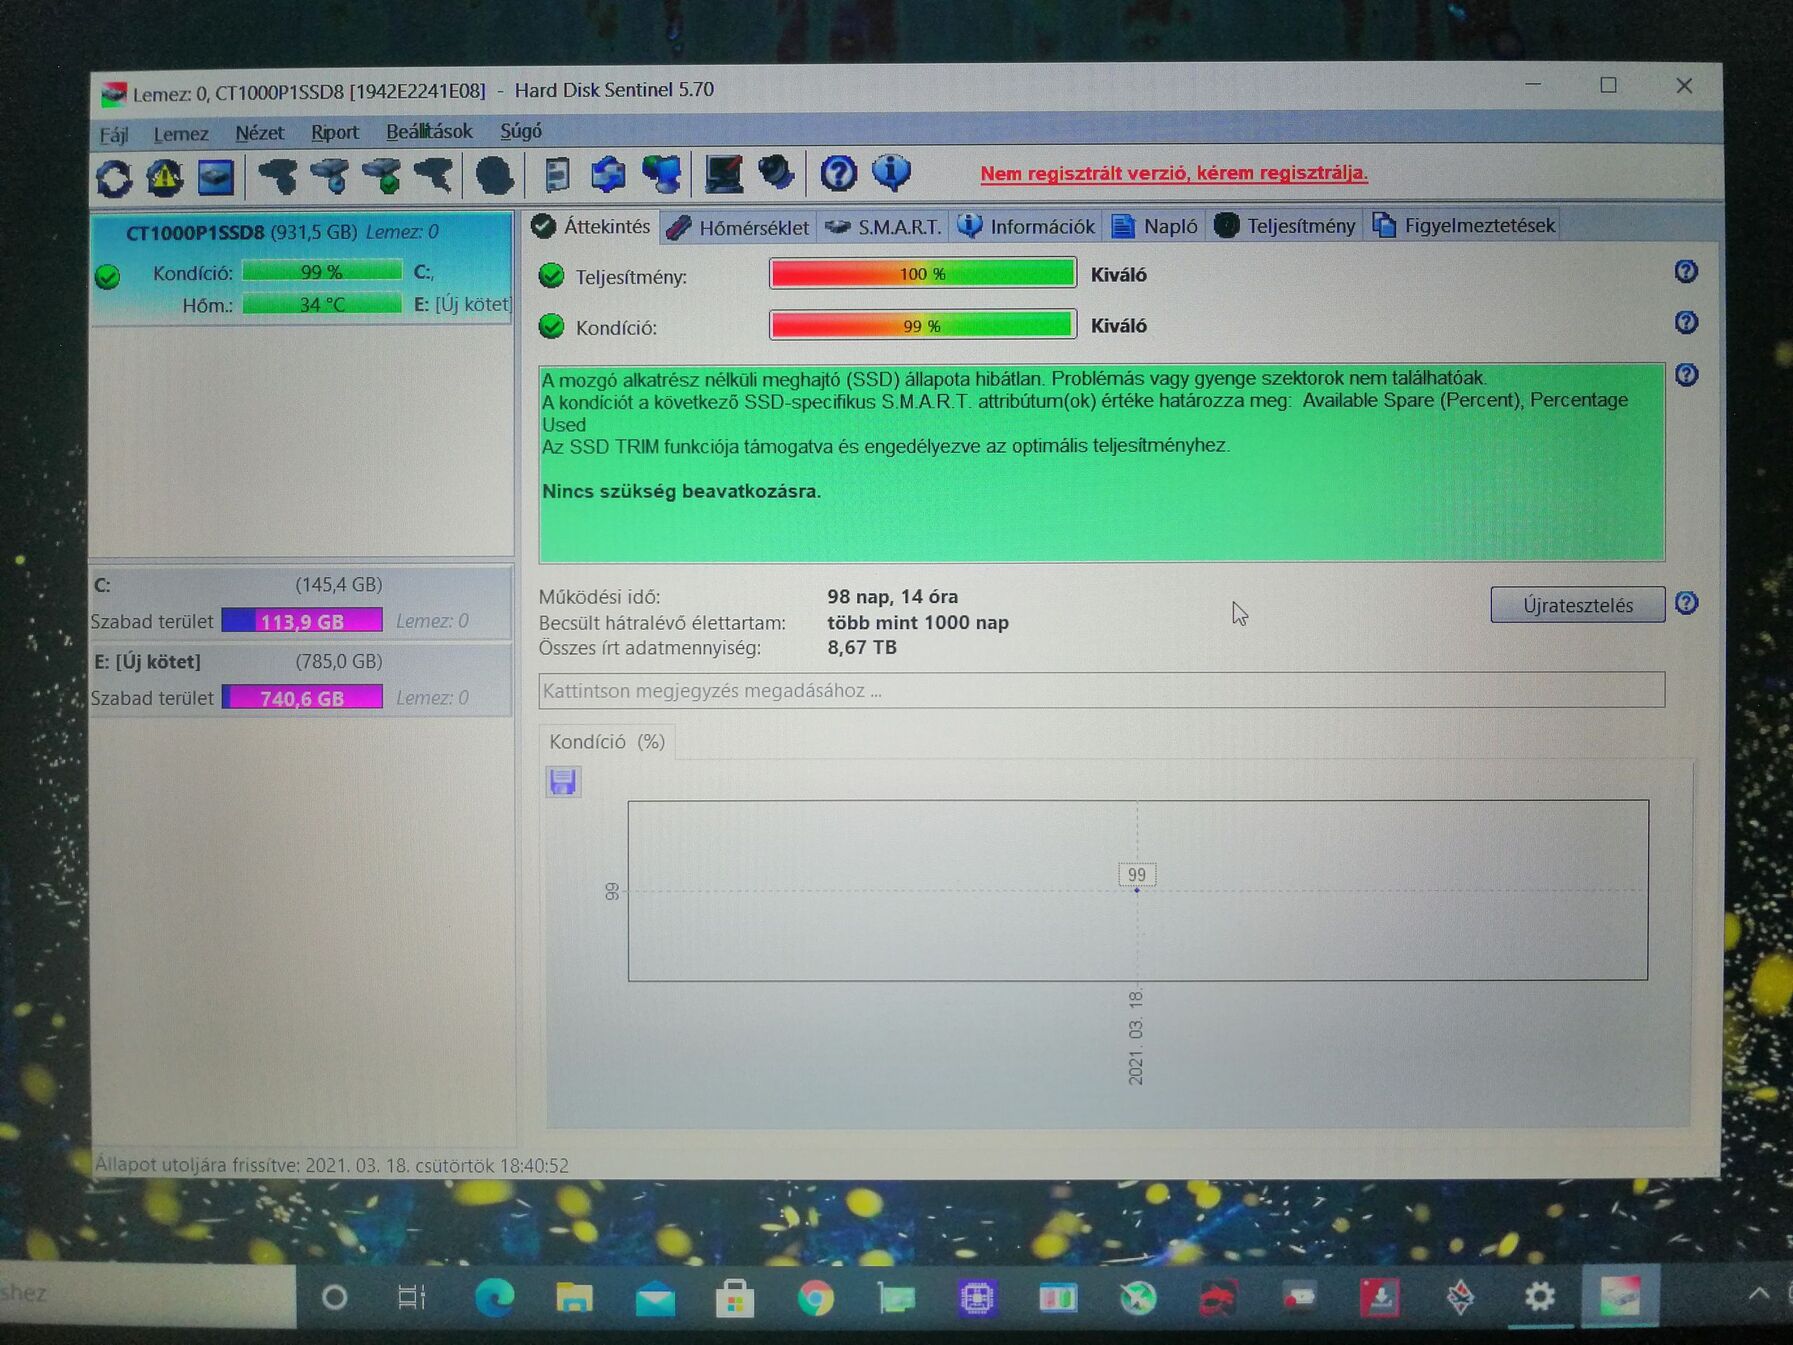Select the Kondíció (%) graph tab
1793x1345 pixels.
click(607, 742)
